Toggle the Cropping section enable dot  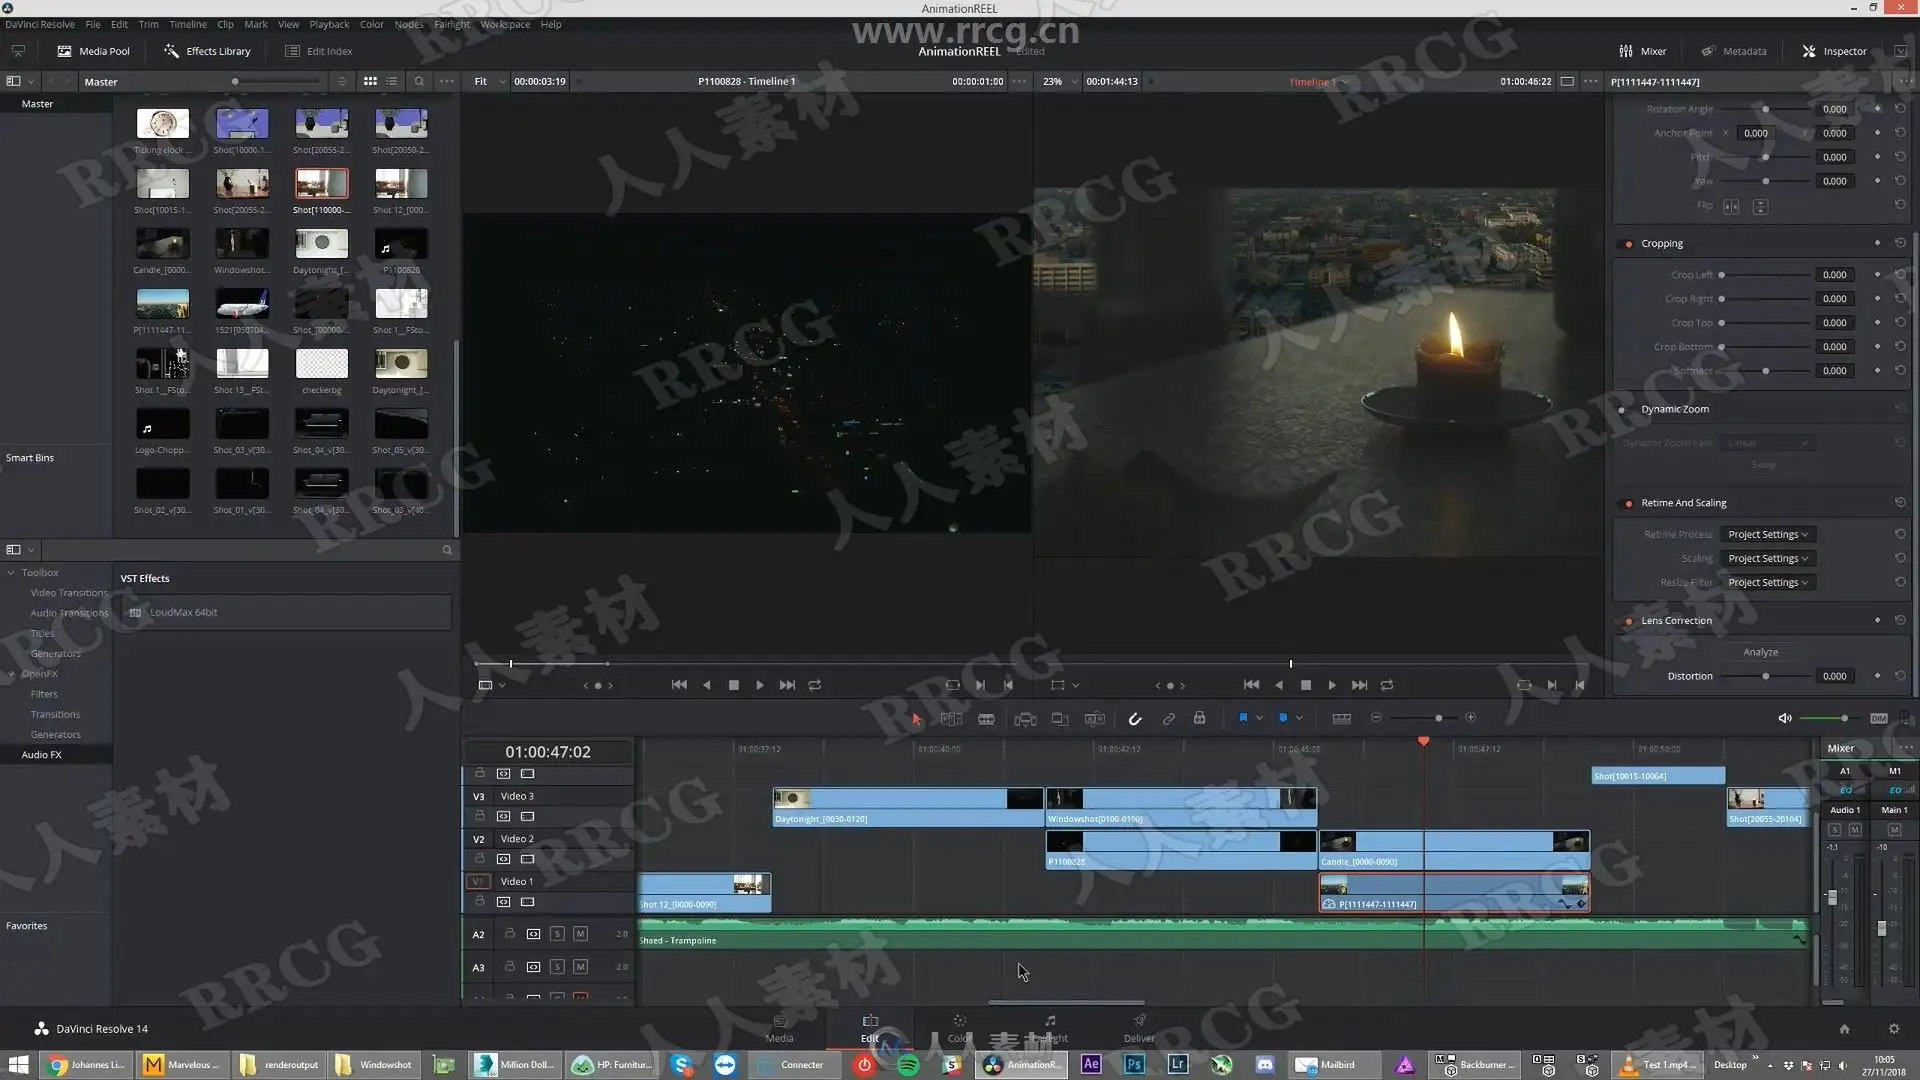pos(1629,244)
